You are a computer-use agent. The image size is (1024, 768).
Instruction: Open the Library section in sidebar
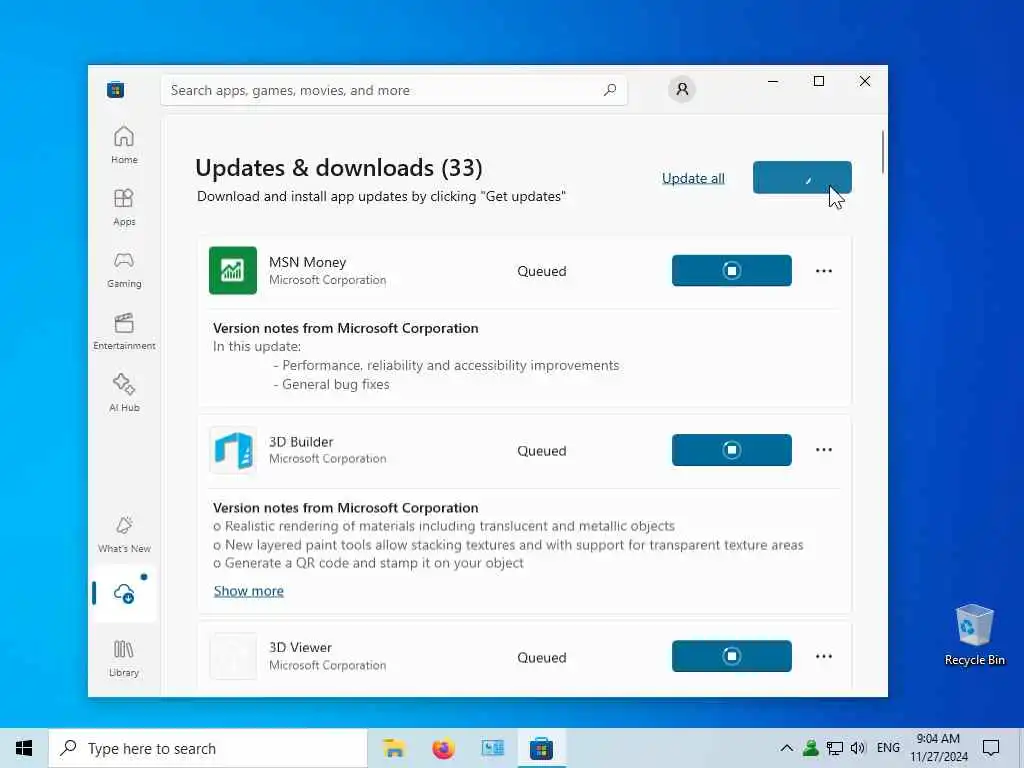click(x=124, y=658)
